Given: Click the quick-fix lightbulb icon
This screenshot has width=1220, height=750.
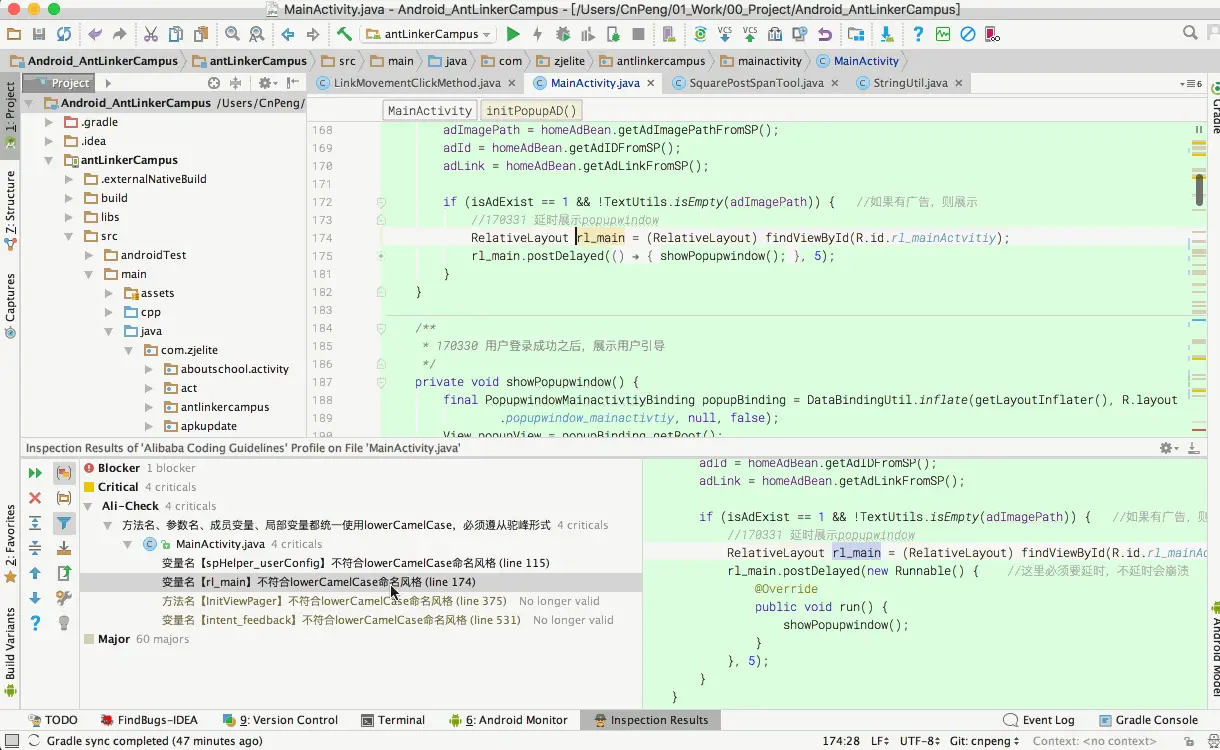Looking at the screenshot, I should (64, 623).
